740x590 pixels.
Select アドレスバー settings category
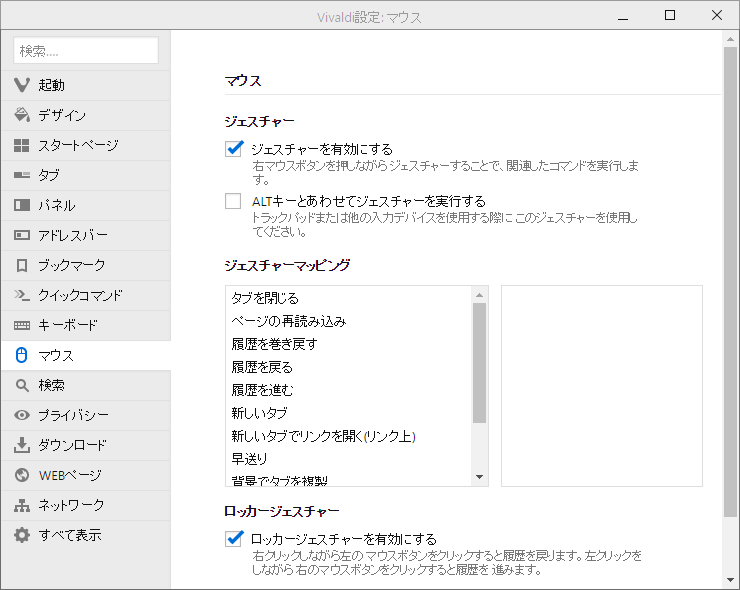86,235
